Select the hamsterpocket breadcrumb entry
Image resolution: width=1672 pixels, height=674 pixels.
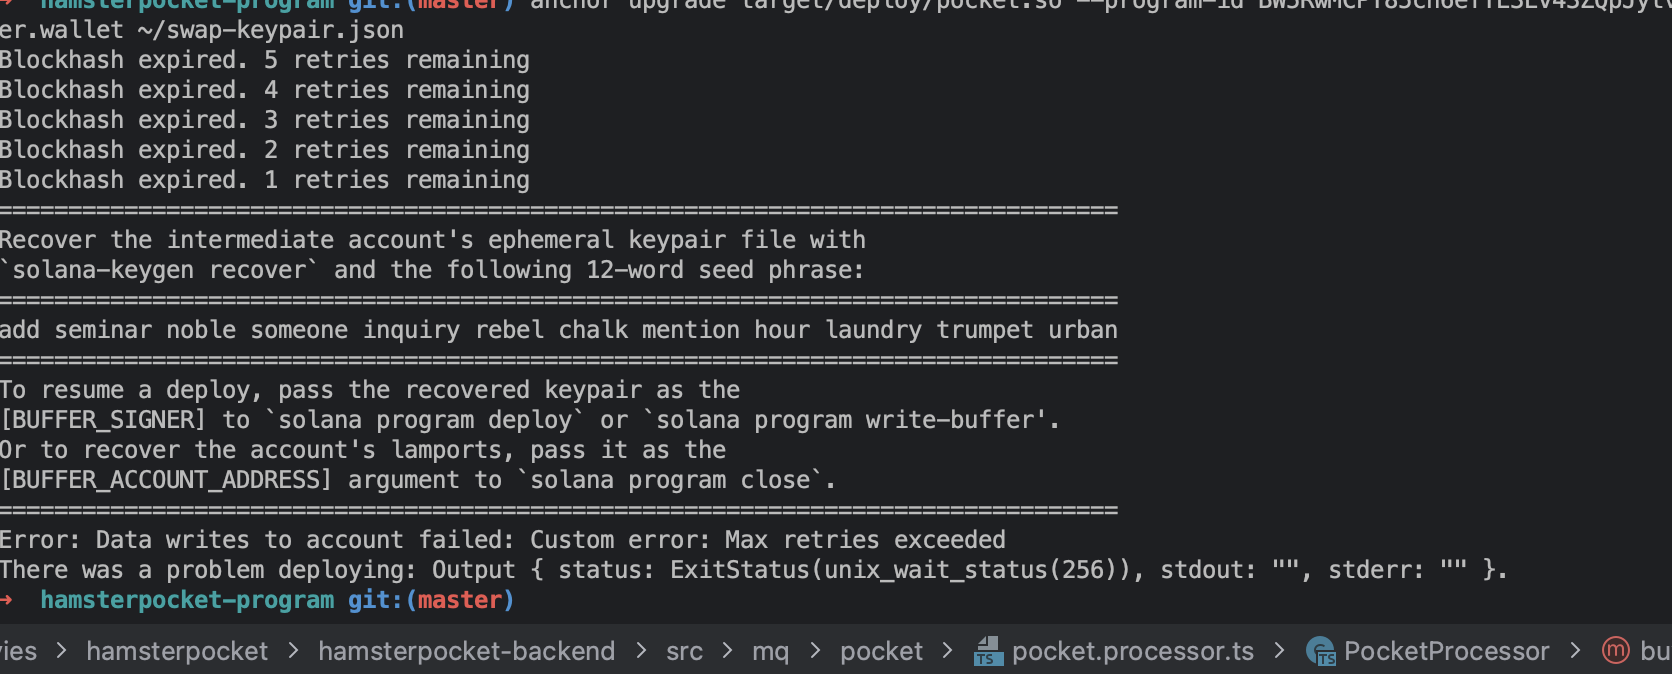point(177,651)
